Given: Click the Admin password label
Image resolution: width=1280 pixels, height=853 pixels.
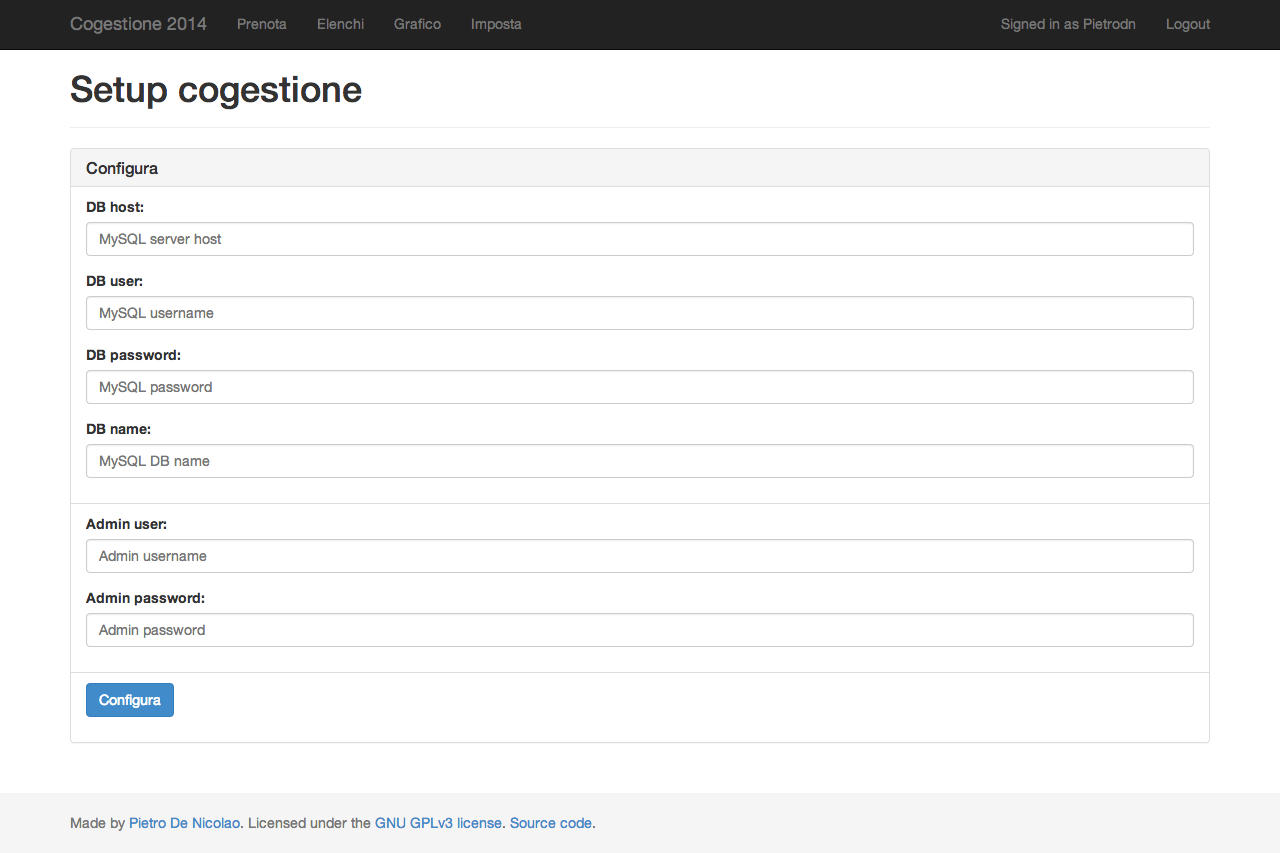Looking at the screenshot, I should [x=145, y=598].
